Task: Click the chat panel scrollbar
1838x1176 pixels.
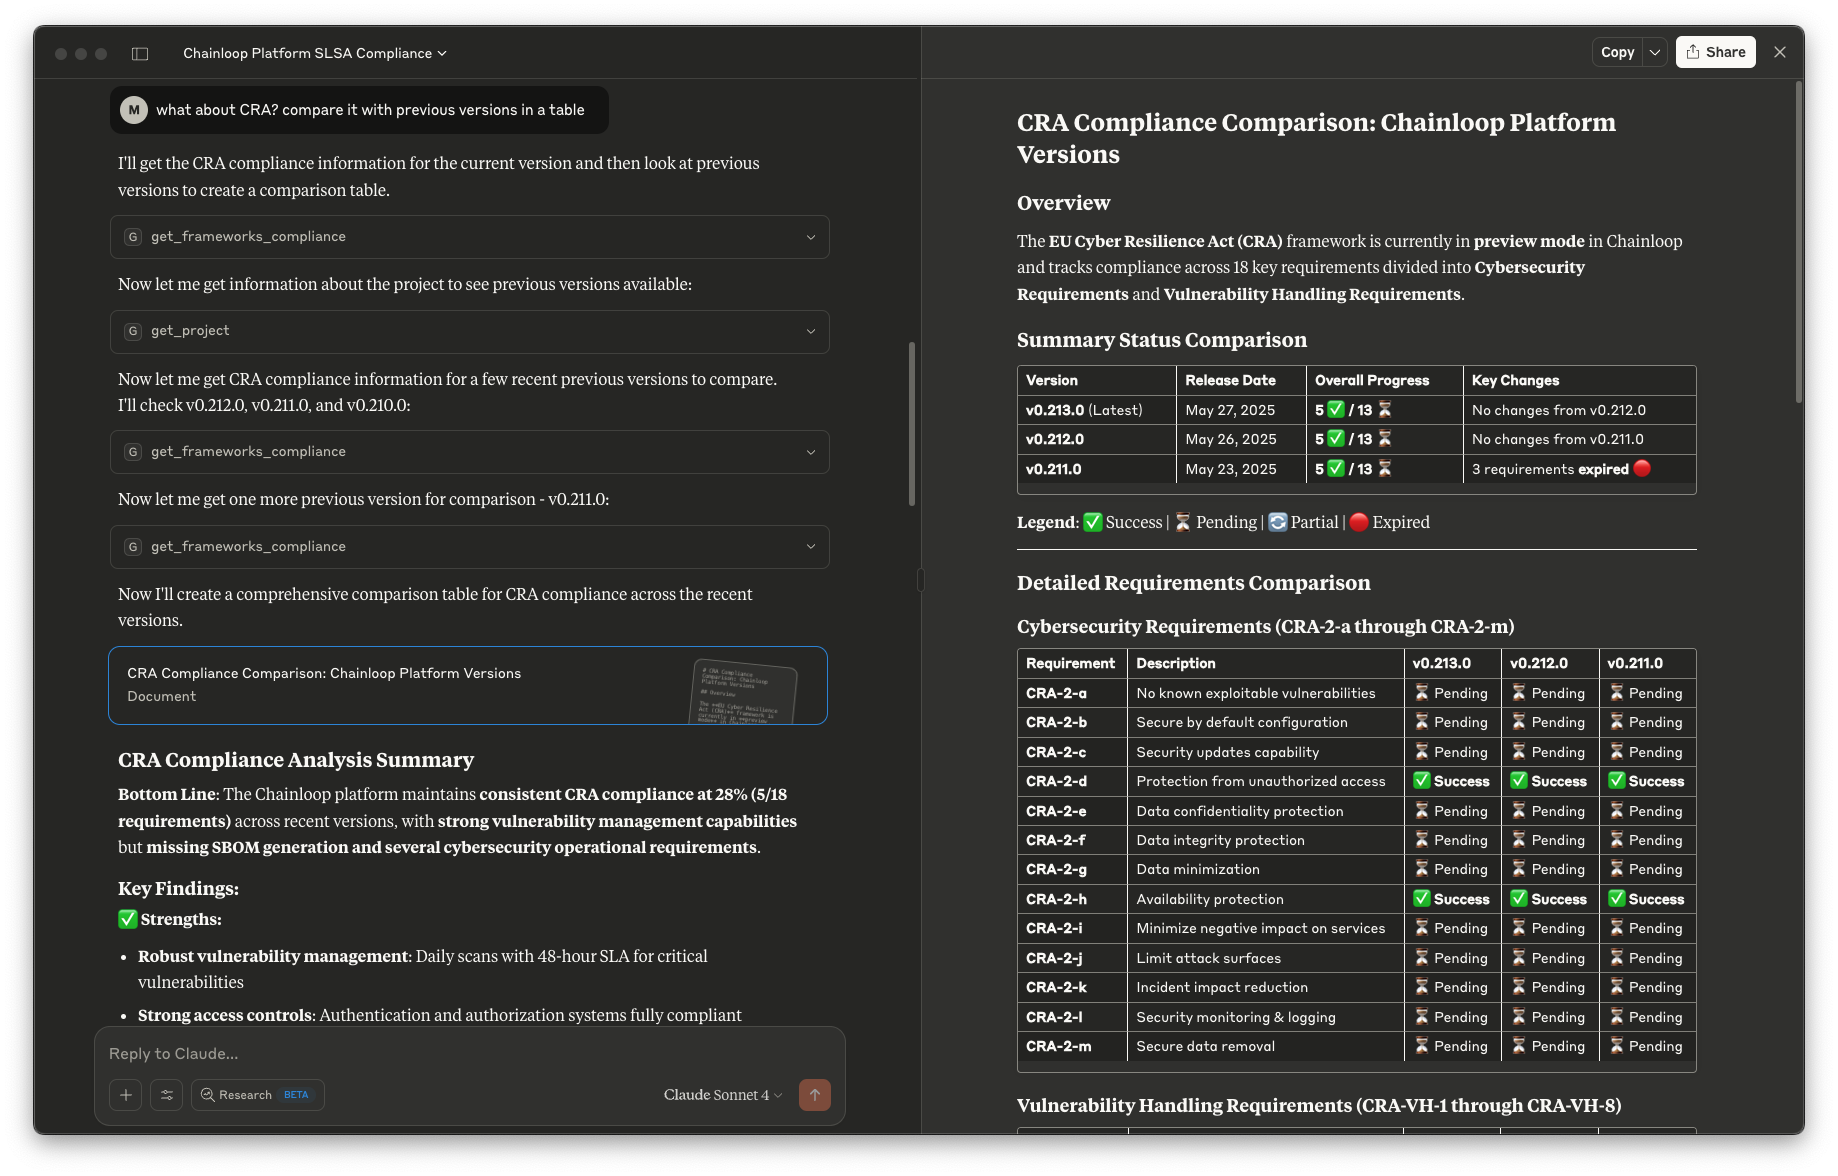Action: coord(912,424)
